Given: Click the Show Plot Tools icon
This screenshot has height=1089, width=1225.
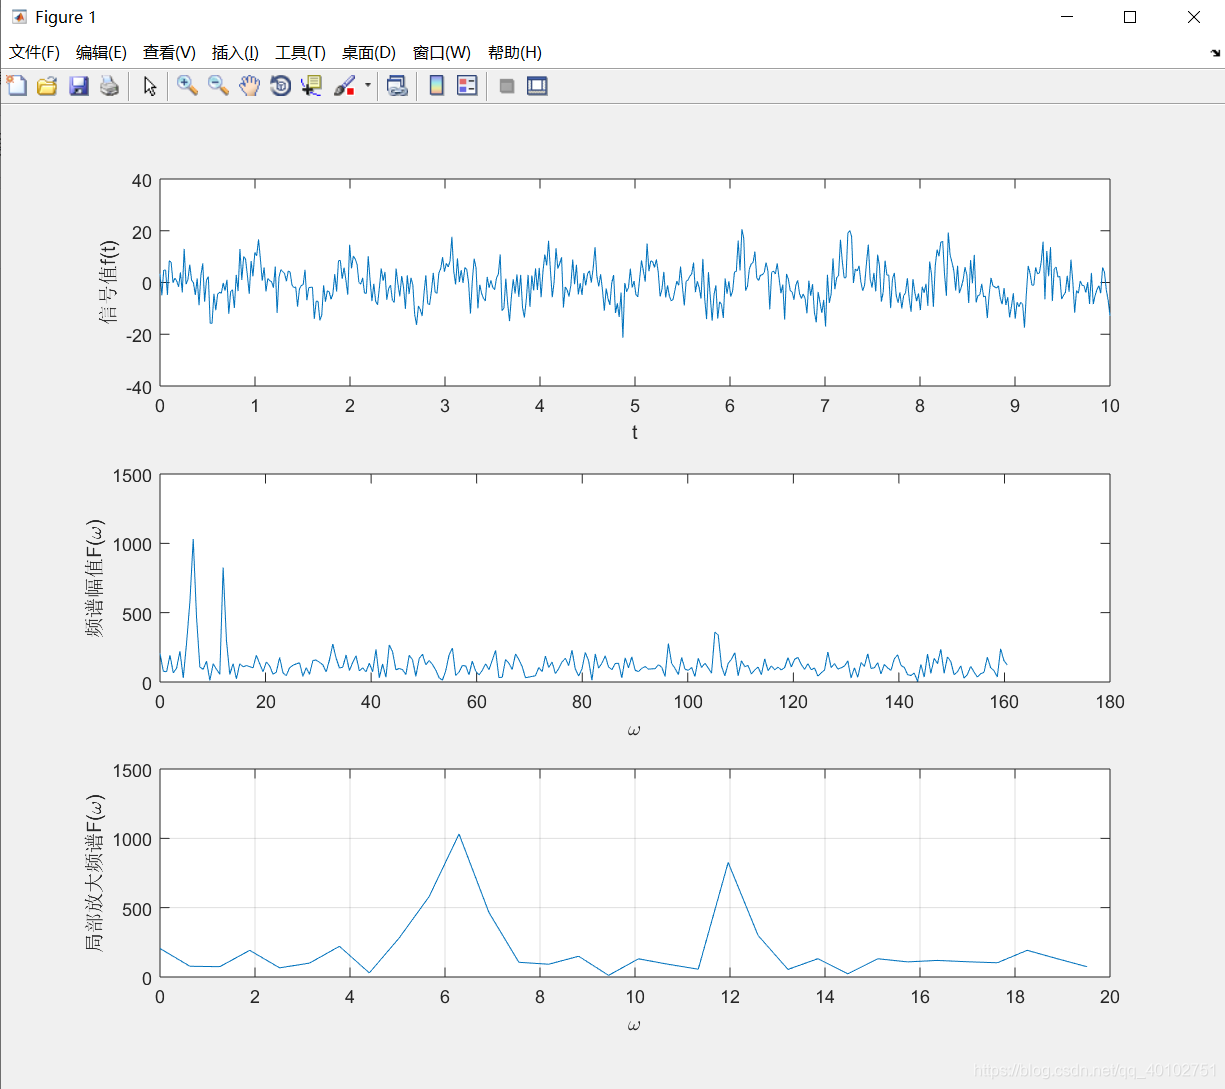Looking at the screenshot, I should (537, 86).
